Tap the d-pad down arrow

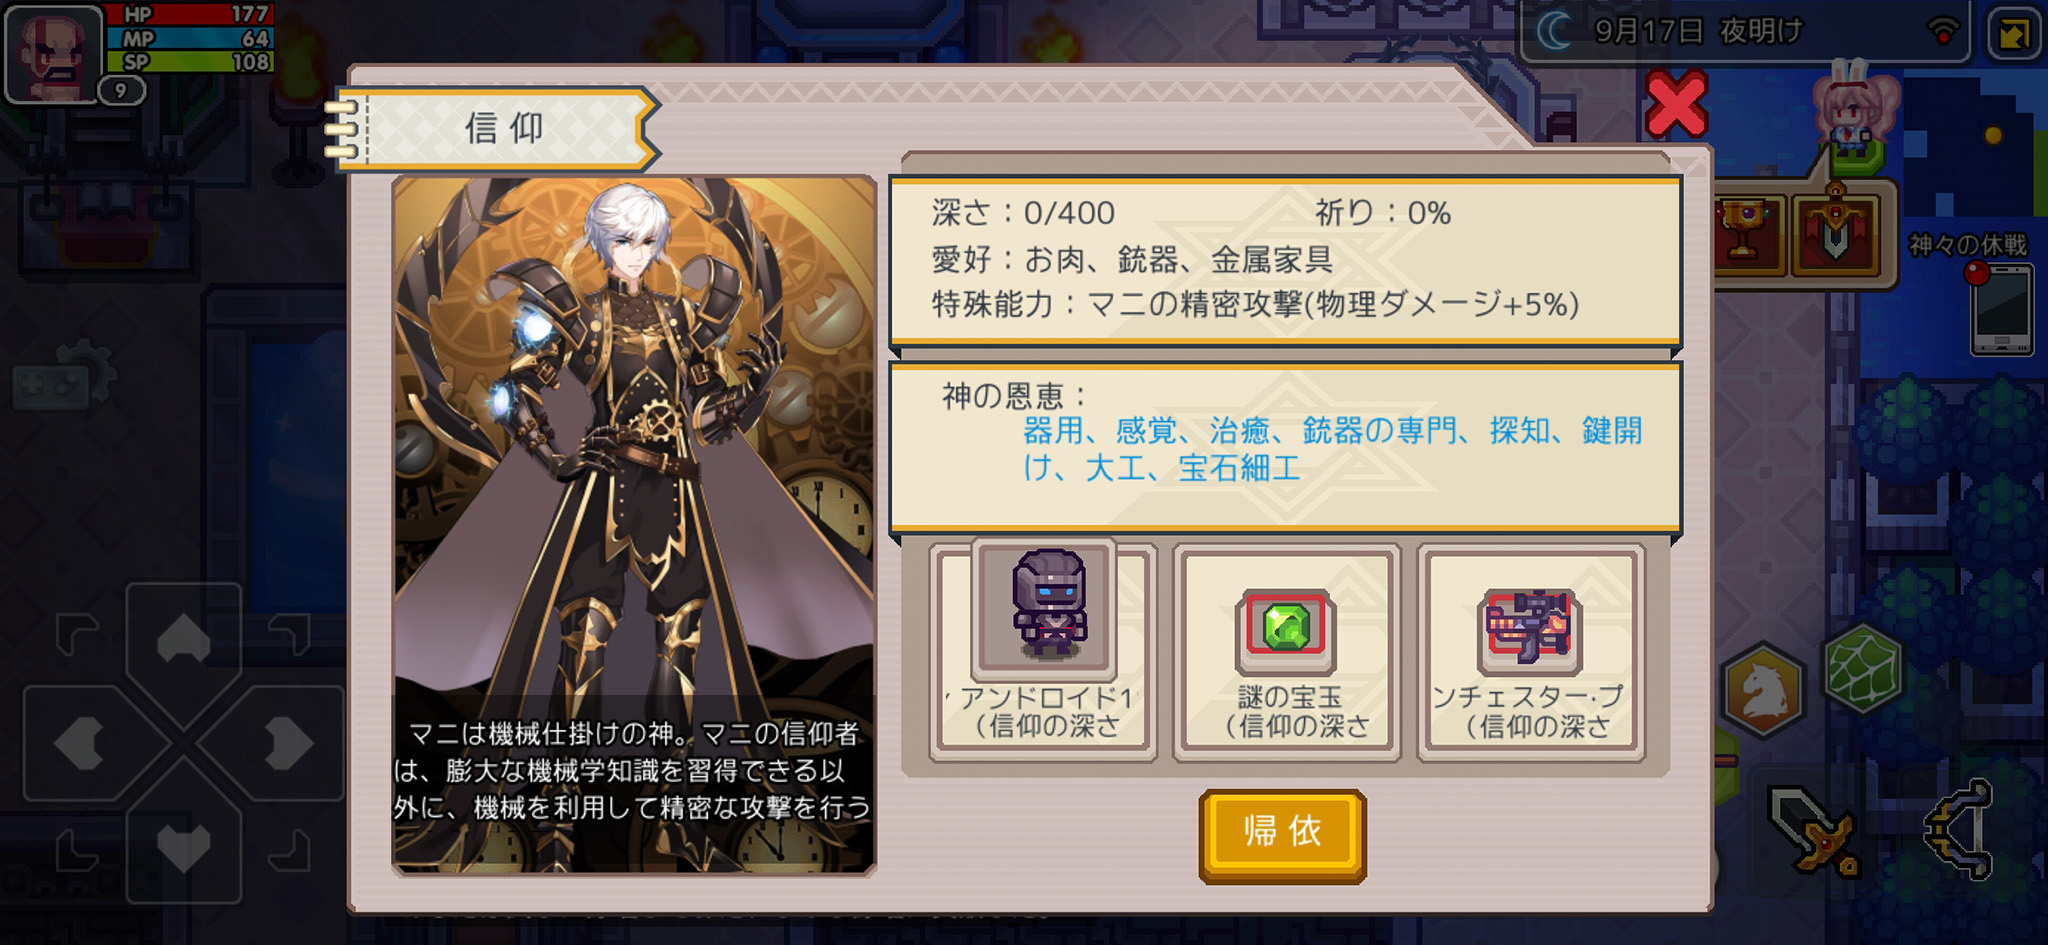[183, 848]
